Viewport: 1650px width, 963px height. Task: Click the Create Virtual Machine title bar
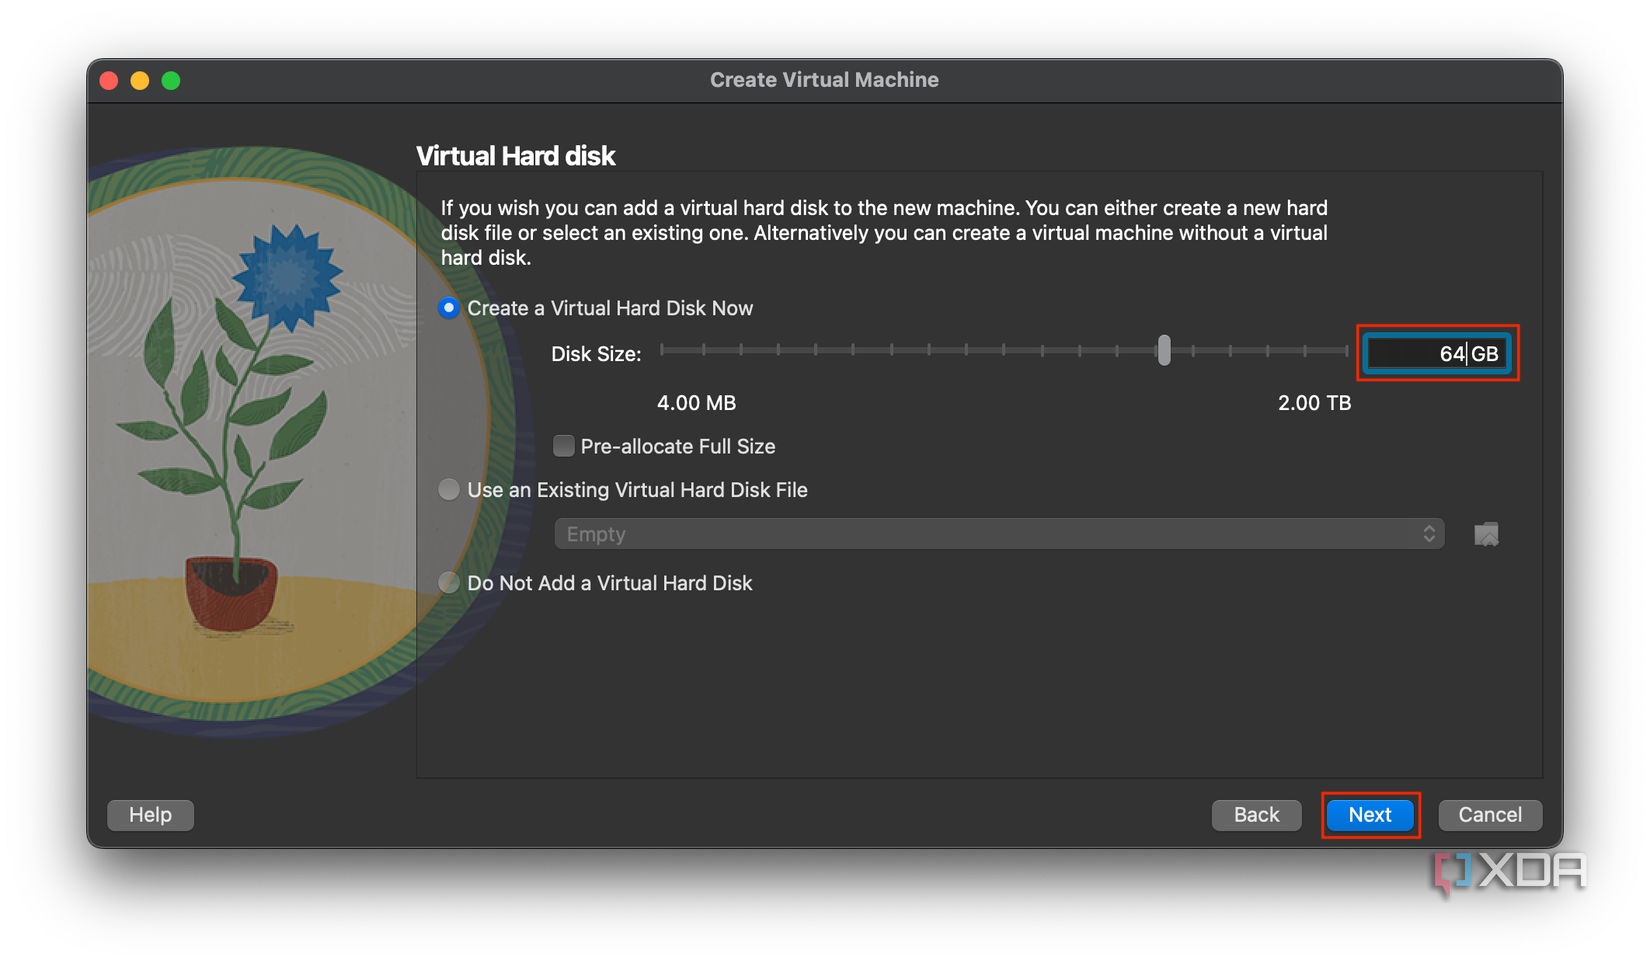click(x=824, y=80)
